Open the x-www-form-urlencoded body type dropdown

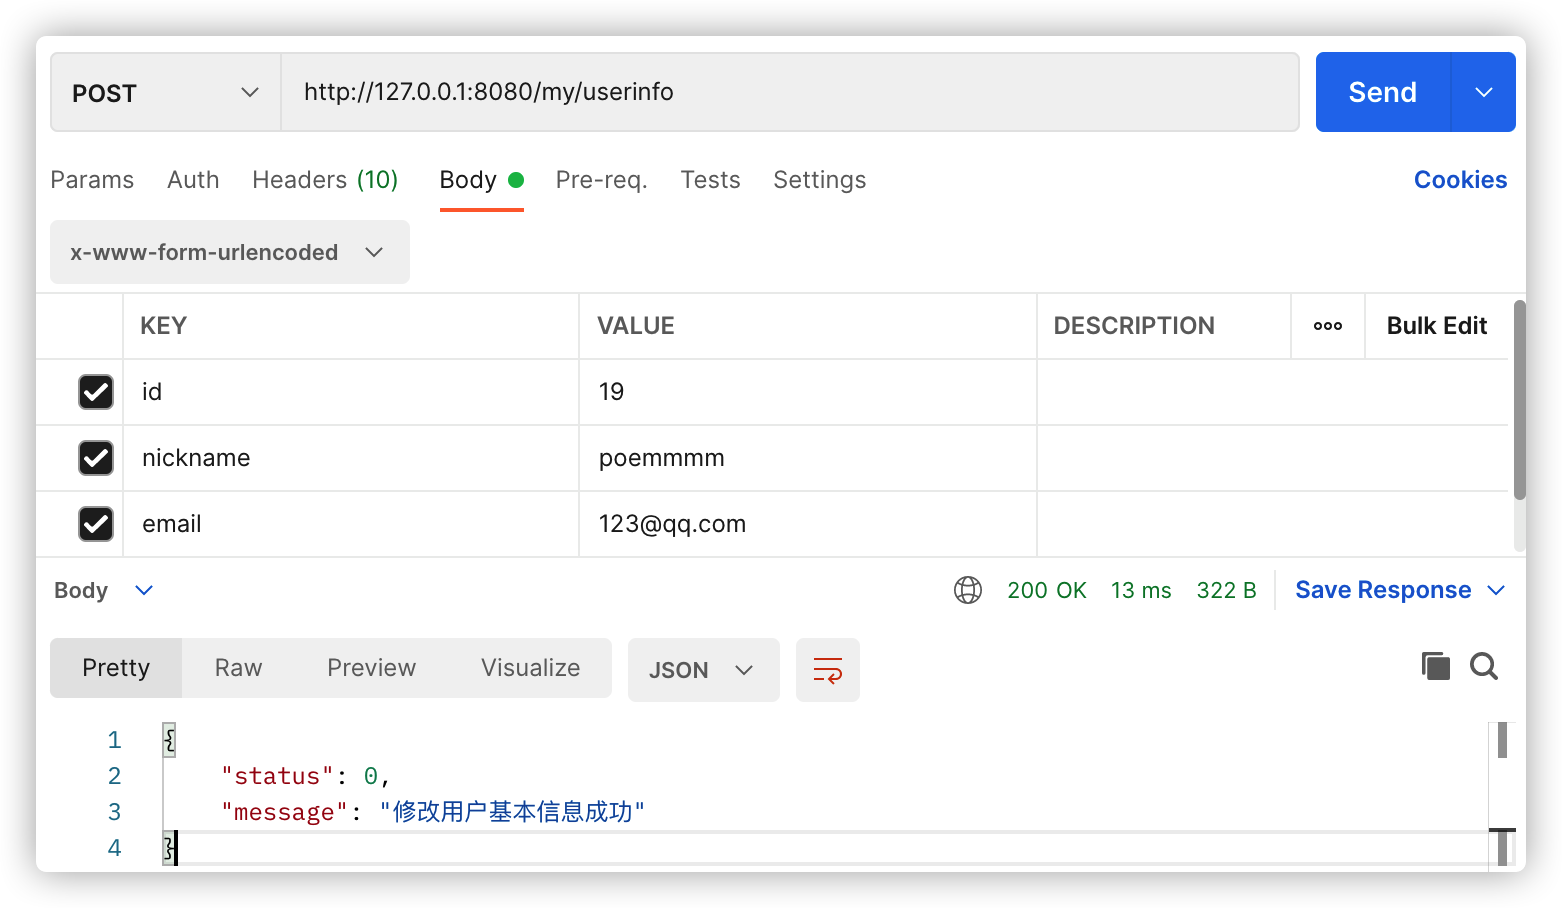coord(230,252)
